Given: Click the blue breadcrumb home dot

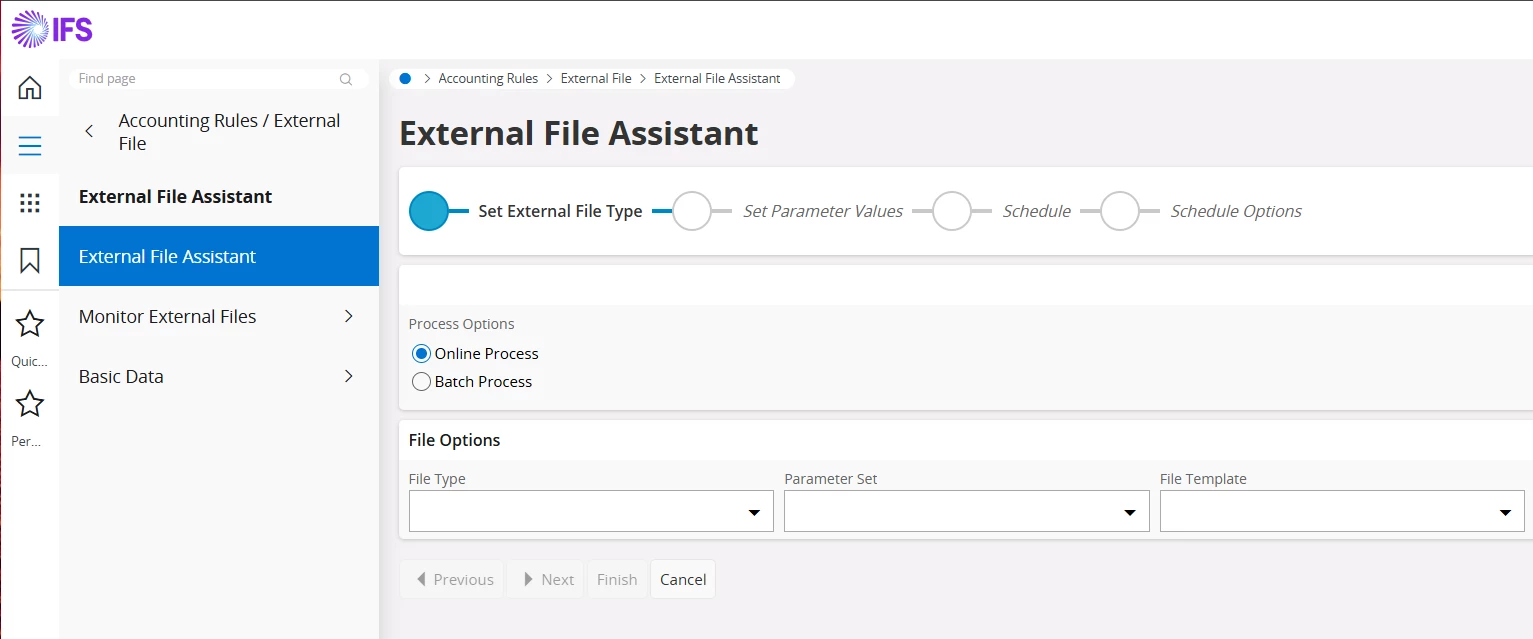Looking at the screenshot, I should point(405,78).
